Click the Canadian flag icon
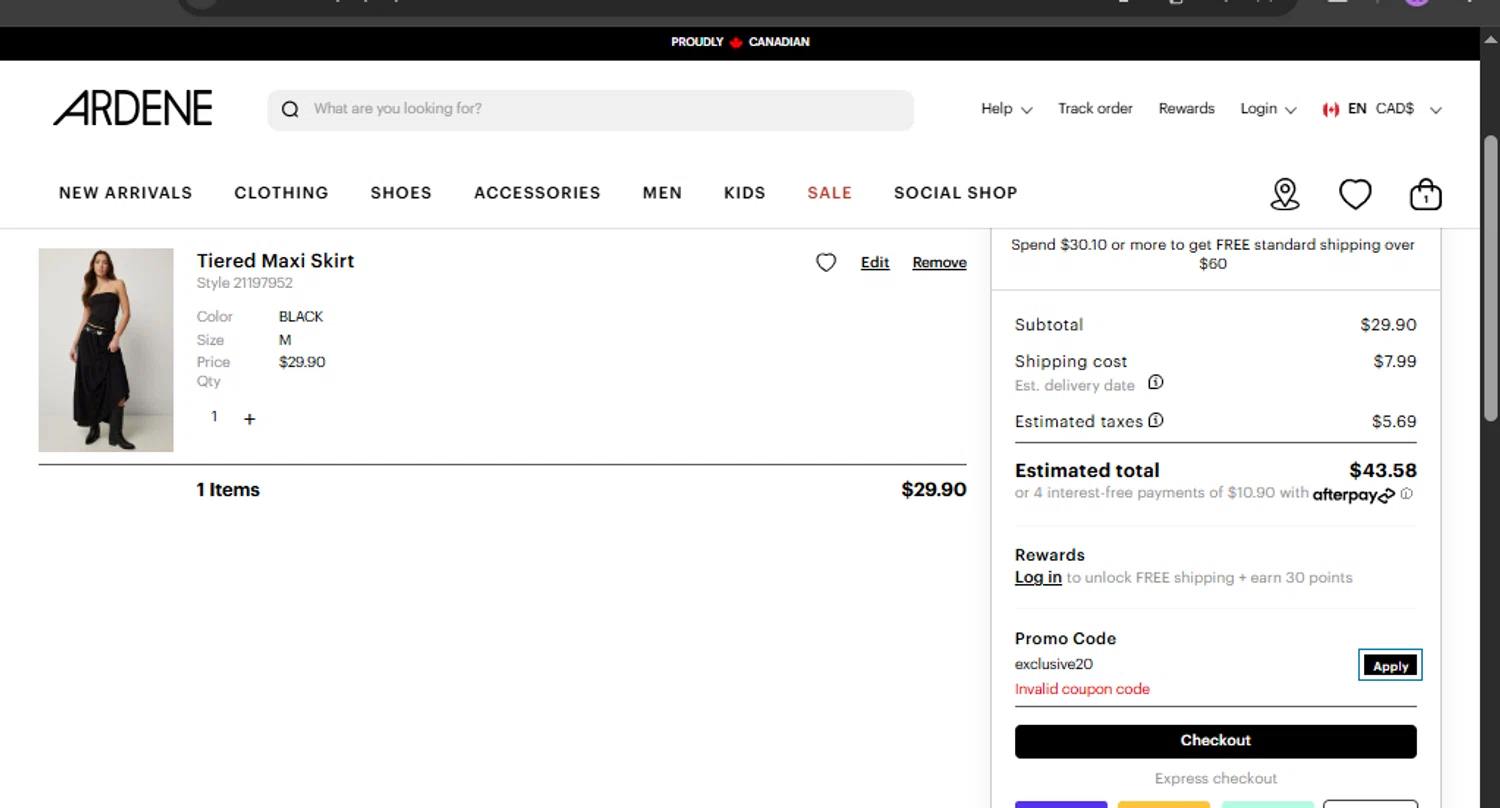Image resolution: width=1500 pixels, height=808 pixels. pyautogui.click(x=1330, y=109)
